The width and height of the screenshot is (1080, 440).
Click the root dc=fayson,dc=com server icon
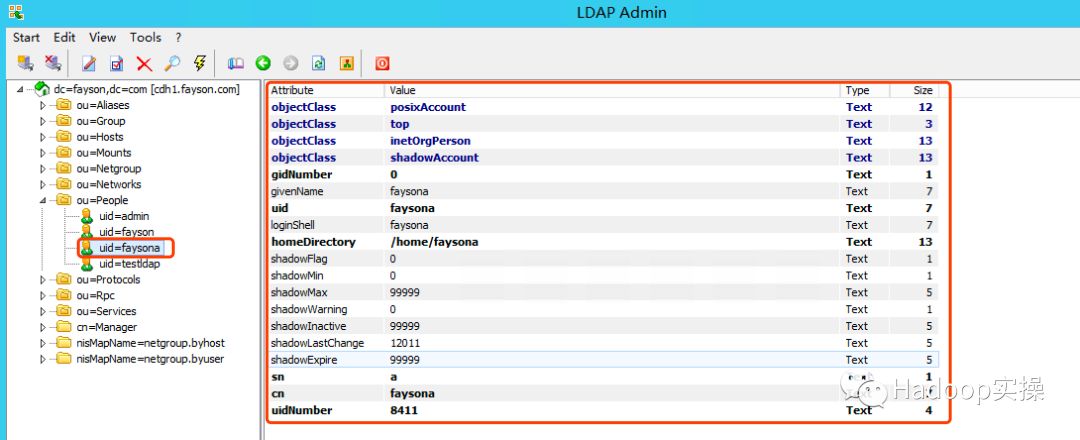tap(42, 89)
